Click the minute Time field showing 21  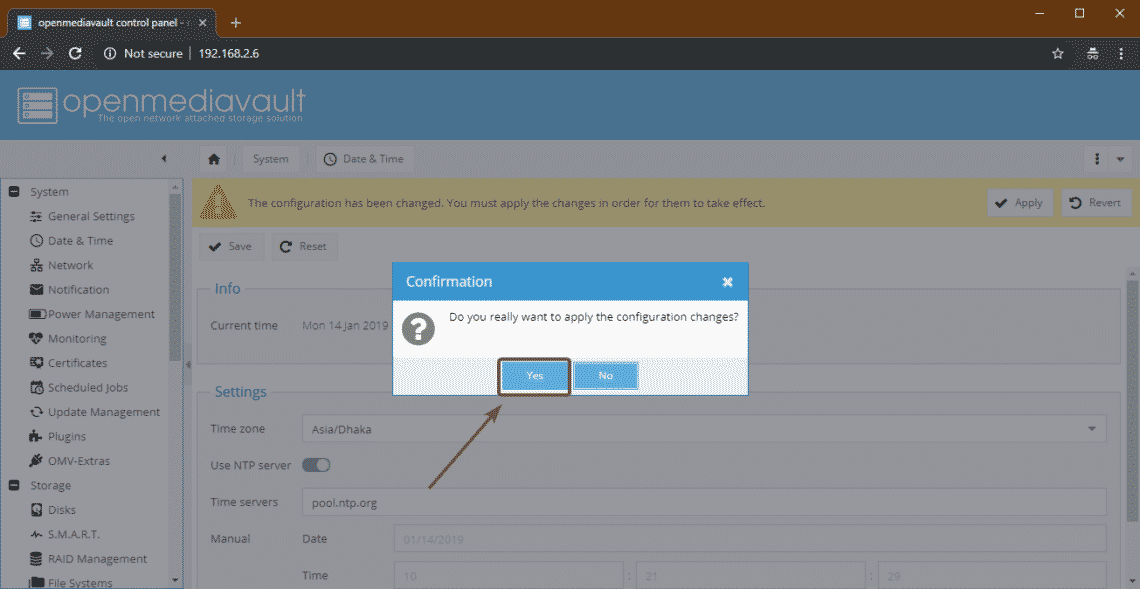click(x=750, y=574)
